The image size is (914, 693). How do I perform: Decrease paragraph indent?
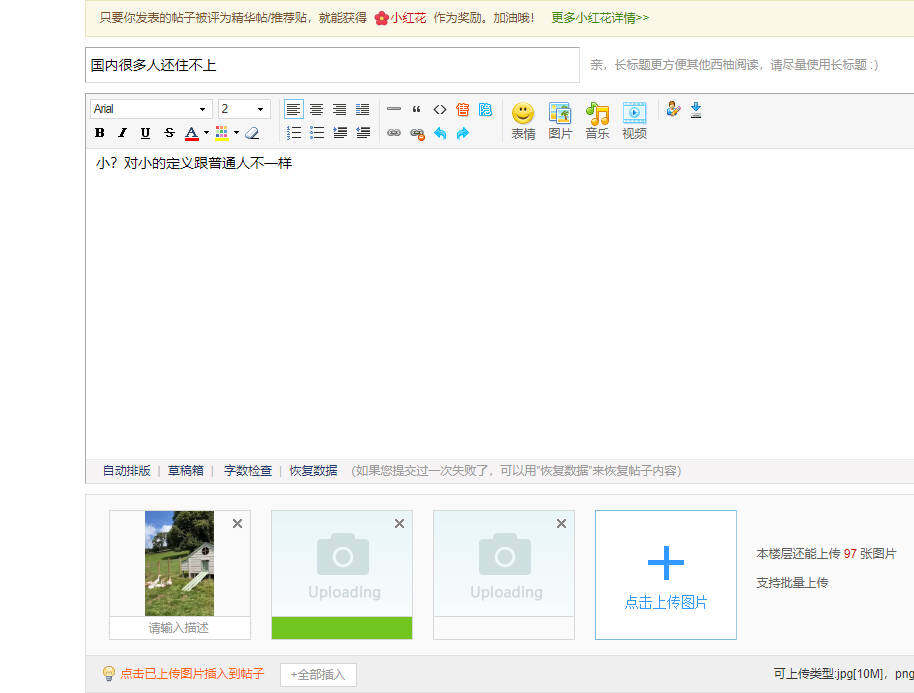[x=363, y=133]
